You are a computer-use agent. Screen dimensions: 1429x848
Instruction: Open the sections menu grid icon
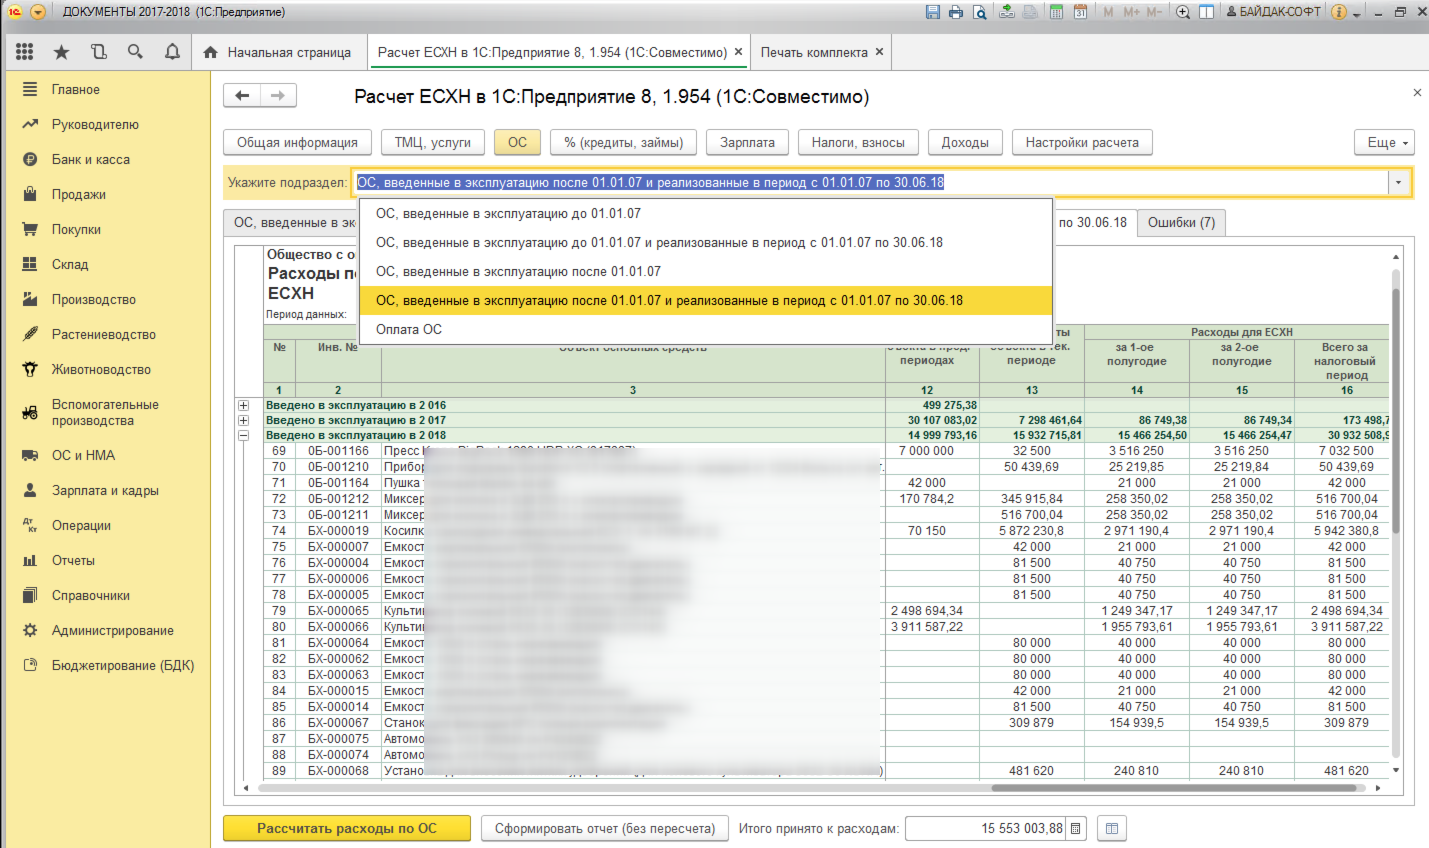(x=25, y=52)
